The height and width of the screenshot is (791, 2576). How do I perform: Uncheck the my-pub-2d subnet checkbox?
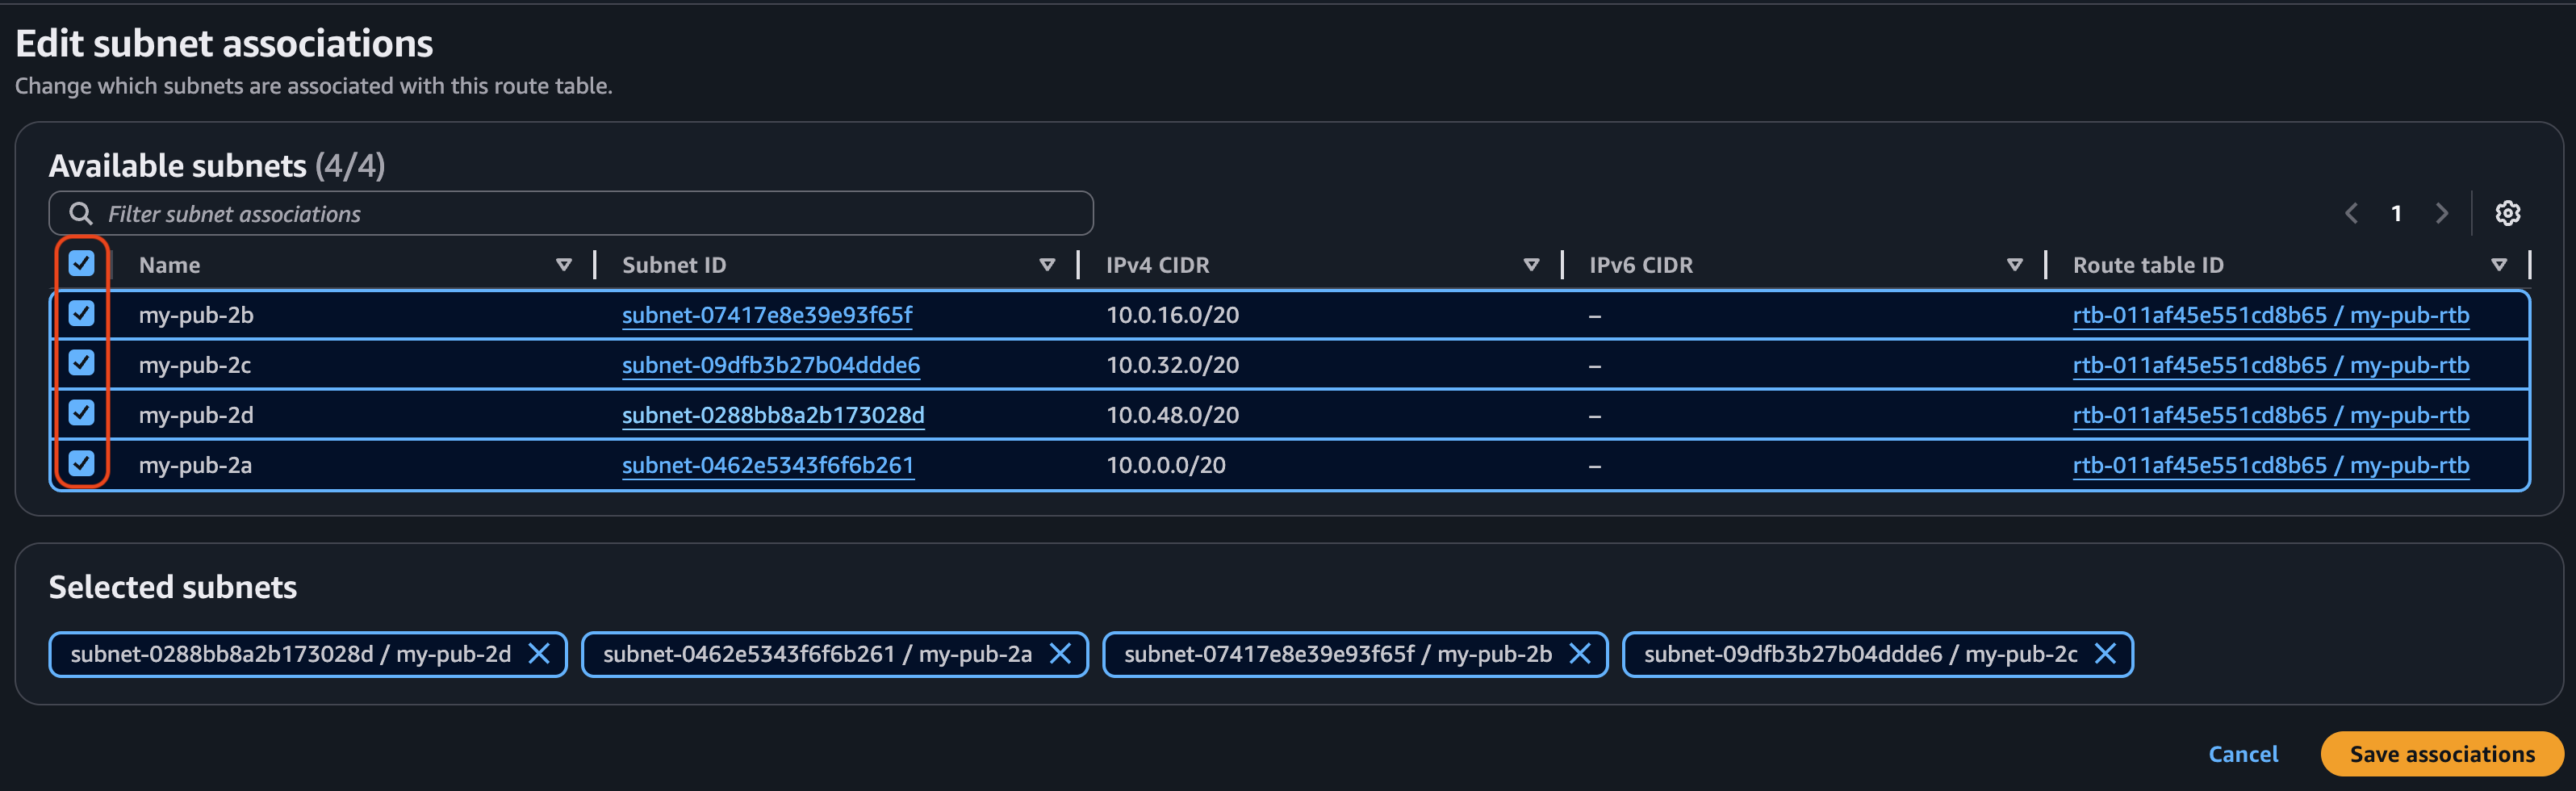(81, 413)
